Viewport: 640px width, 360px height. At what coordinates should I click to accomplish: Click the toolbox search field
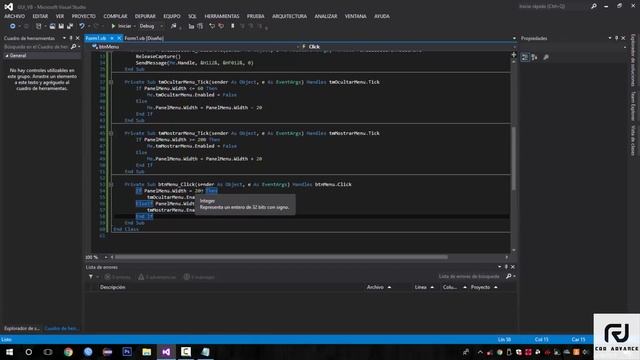click(36, 47)
